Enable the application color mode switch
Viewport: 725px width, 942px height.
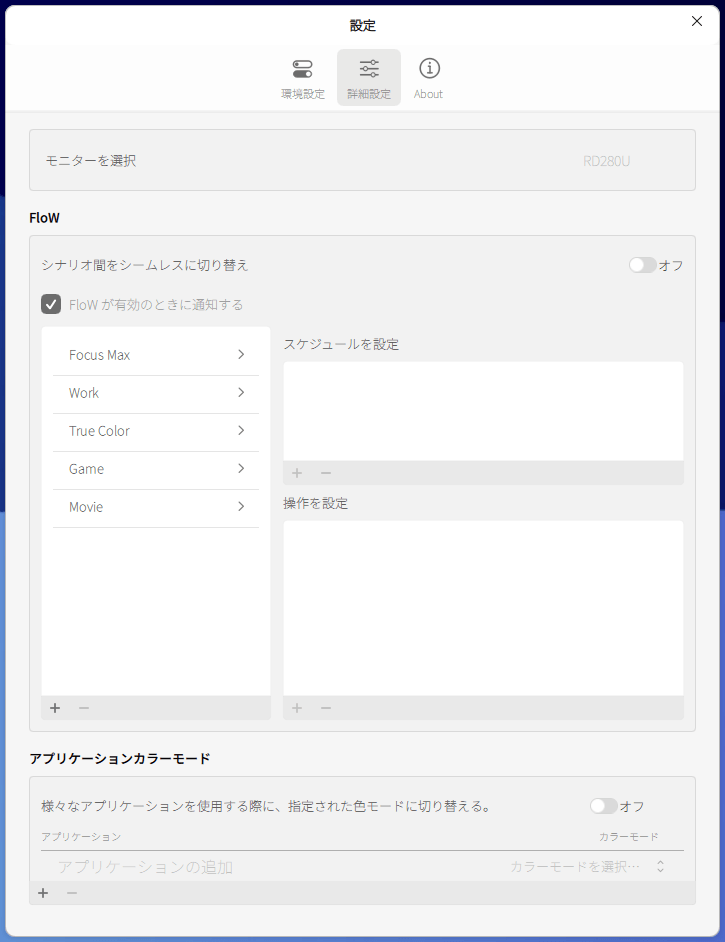point(604,806)
